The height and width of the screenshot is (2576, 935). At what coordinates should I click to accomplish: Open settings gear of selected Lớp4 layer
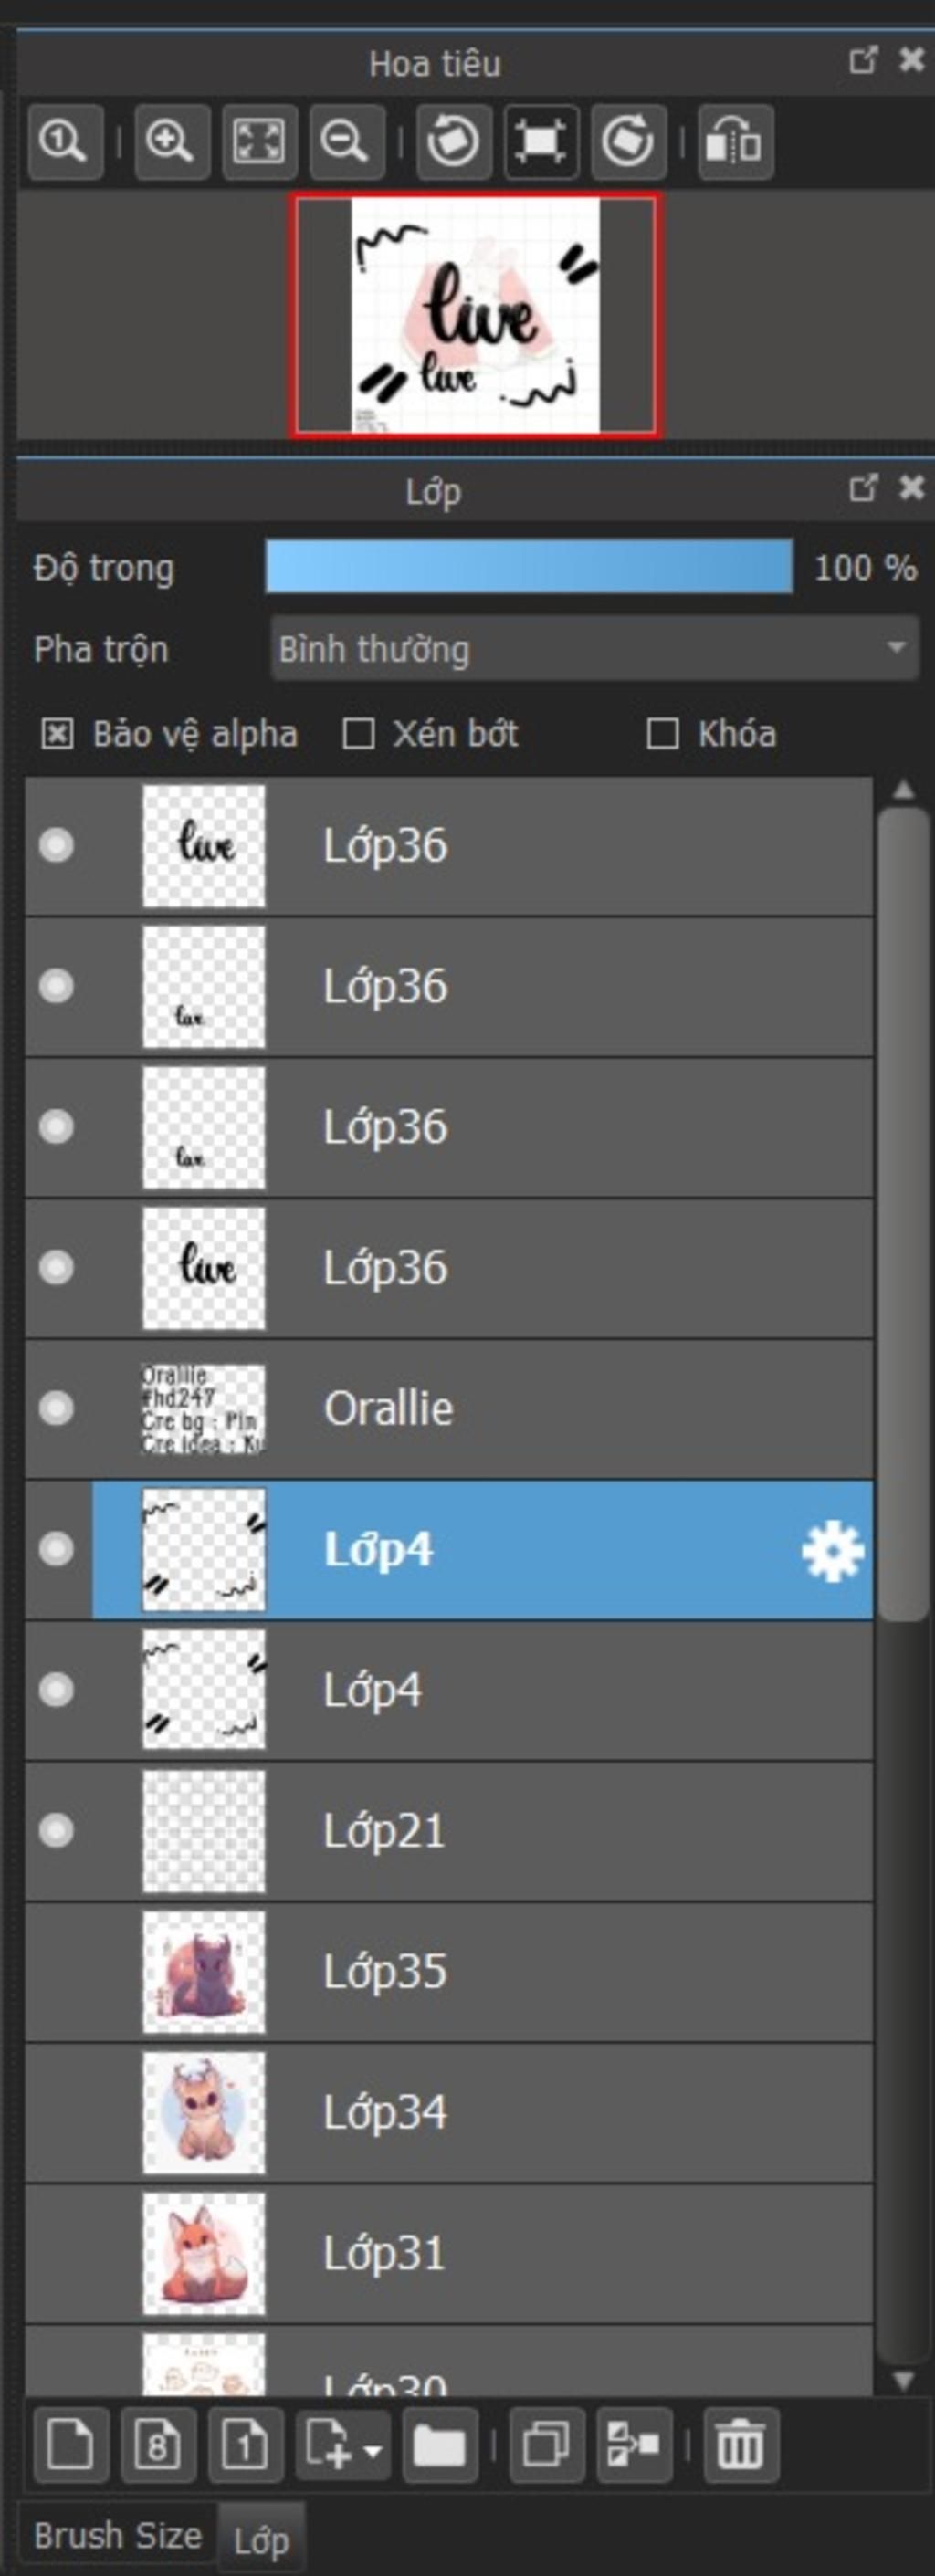832,1551
